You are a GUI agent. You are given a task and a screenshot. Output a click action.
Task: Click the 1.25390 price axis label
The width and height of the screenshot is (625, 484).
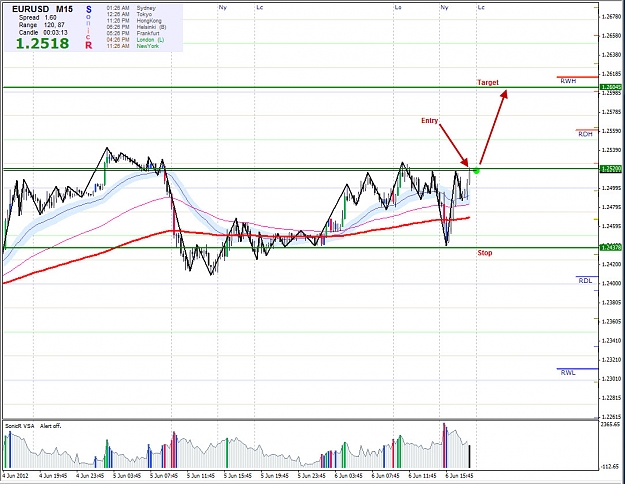[611, 150]
